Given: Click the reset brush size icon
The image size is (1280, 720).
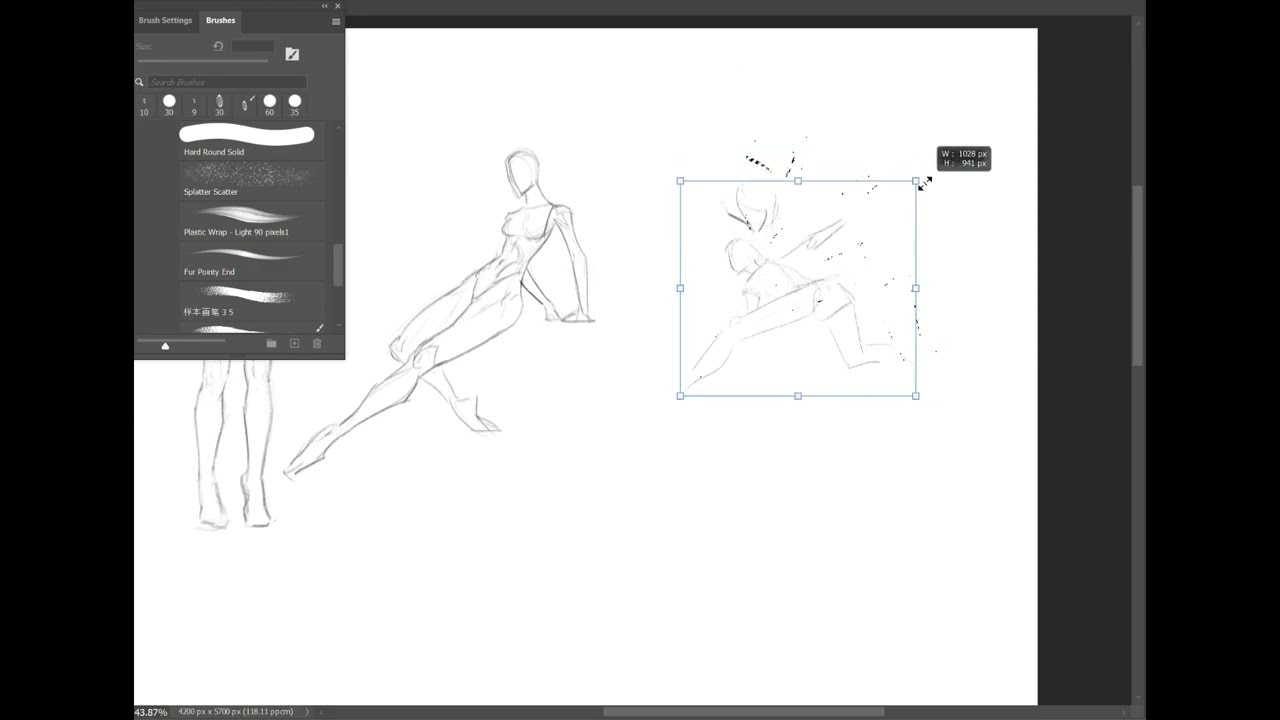Looking at the screenshot, I should point(218,46).
